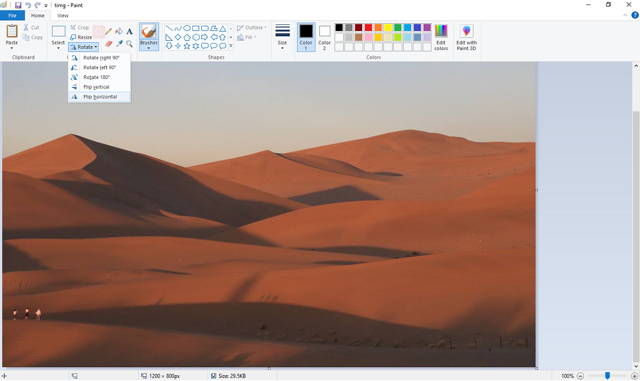The width and height of the screenshot is (640, 381).
Task: Expand the Paste dropdown arrow
Action: click(x=11, y=48)
